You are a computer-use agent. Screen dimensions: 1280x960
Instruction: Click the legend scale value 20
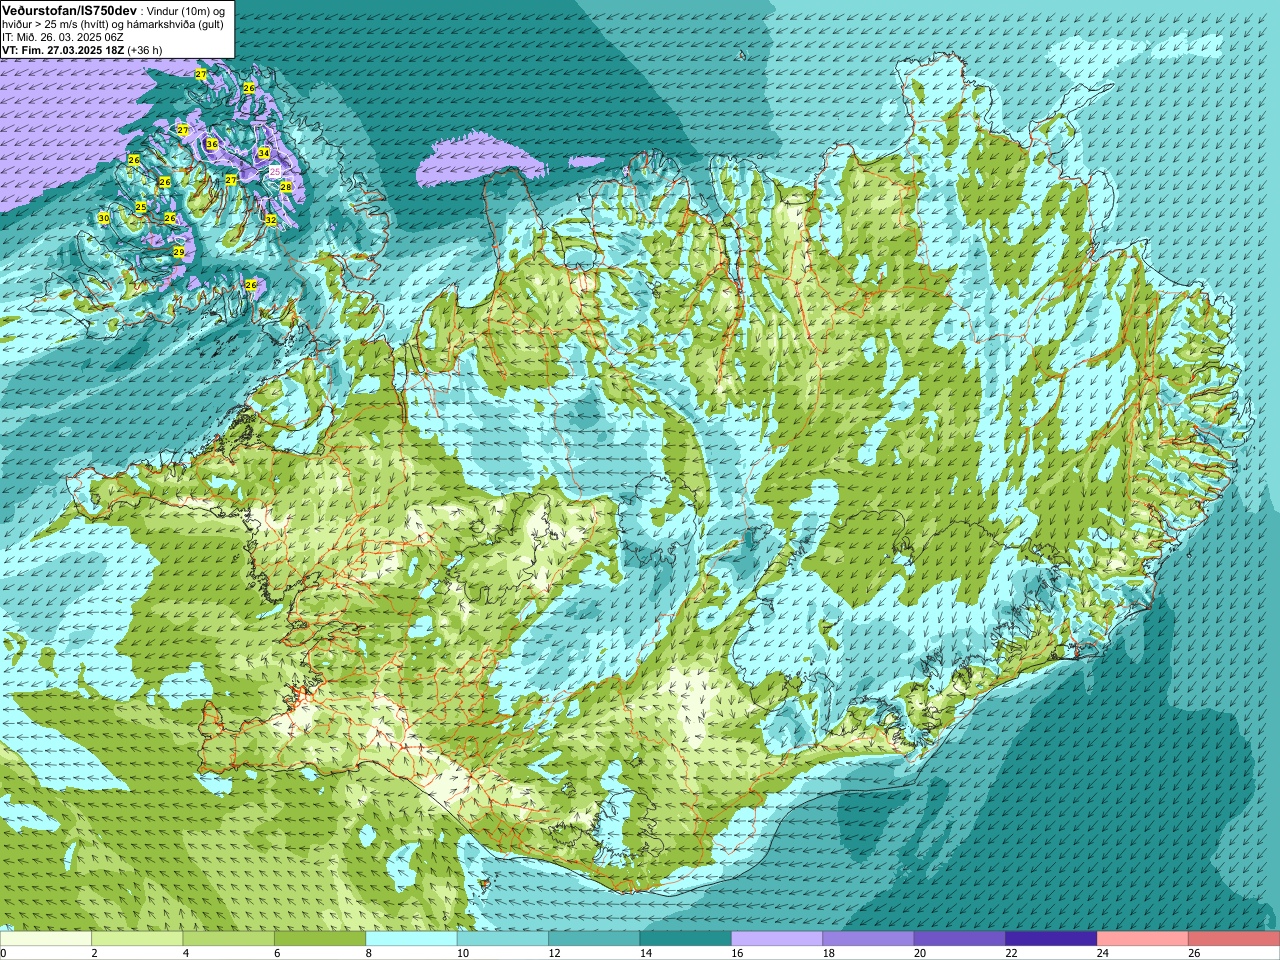tap(919, 954)
